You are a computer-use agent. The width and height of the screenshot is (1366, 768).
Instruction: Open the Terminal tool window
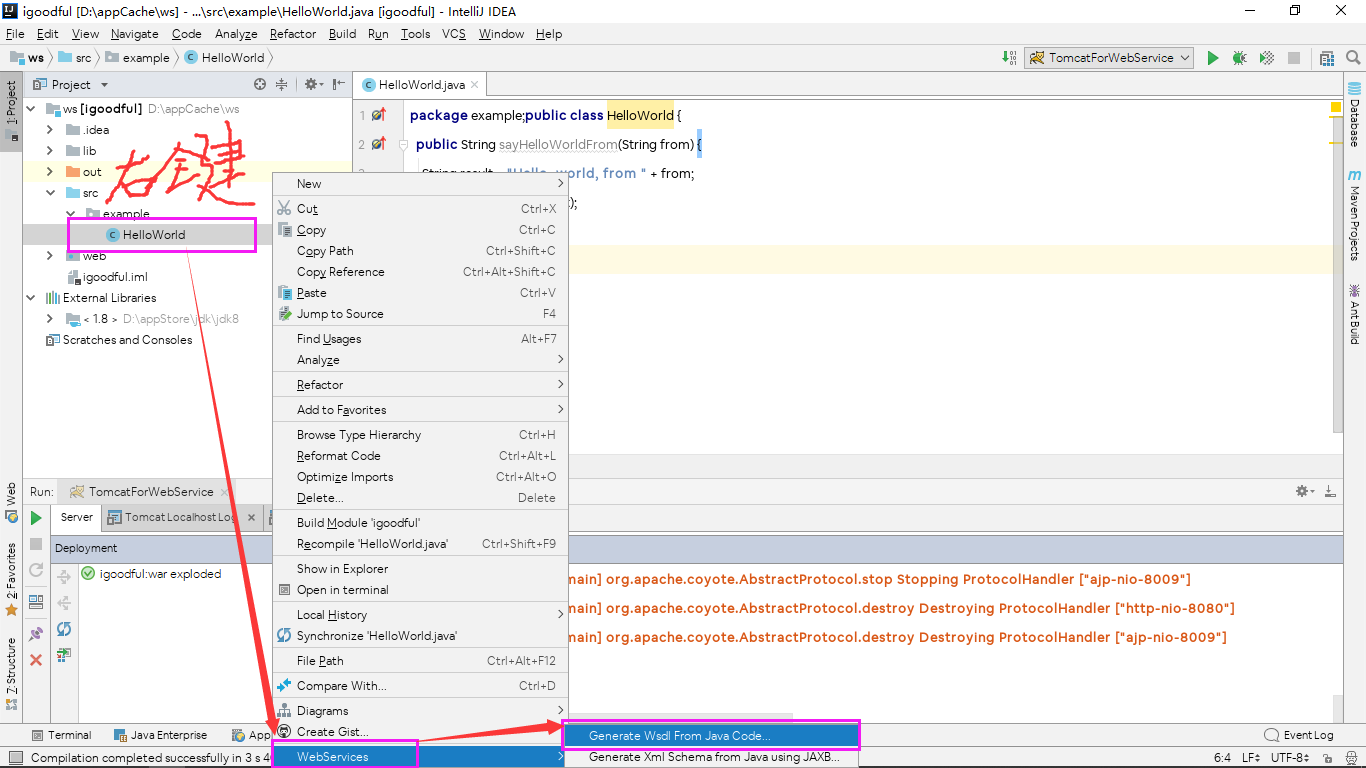(61, 735)
